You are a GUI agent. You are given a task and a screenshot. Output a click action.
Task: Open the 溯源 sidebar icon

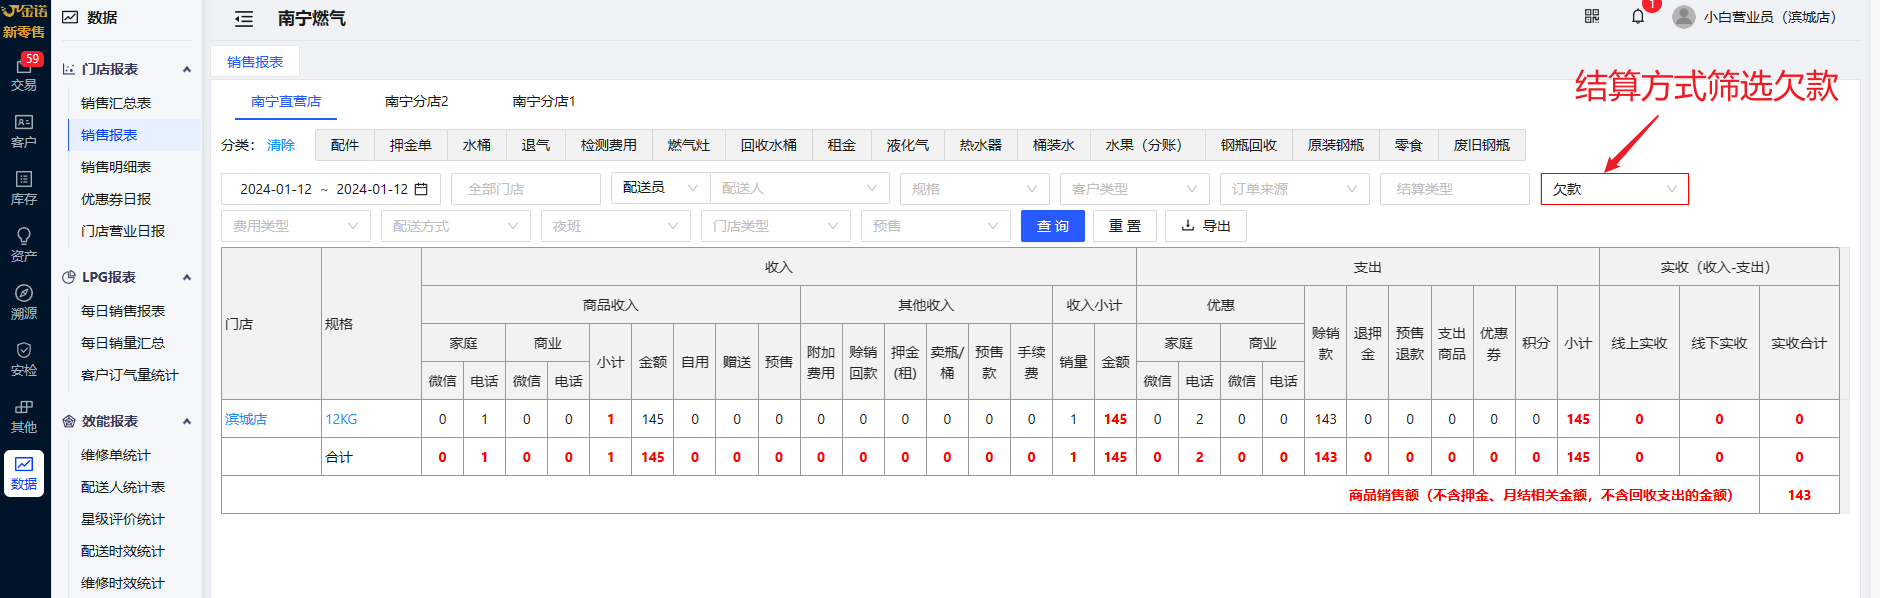pos(24,302)
